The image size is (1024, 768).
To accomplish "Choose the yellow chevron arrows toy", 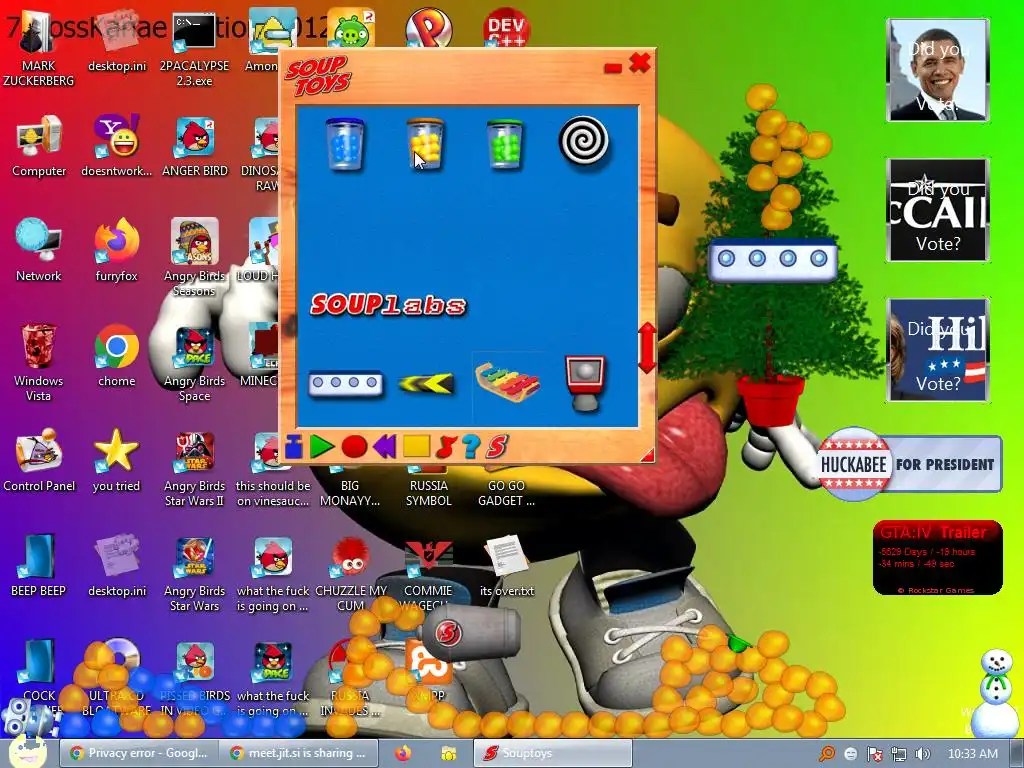I will (426, 383).
